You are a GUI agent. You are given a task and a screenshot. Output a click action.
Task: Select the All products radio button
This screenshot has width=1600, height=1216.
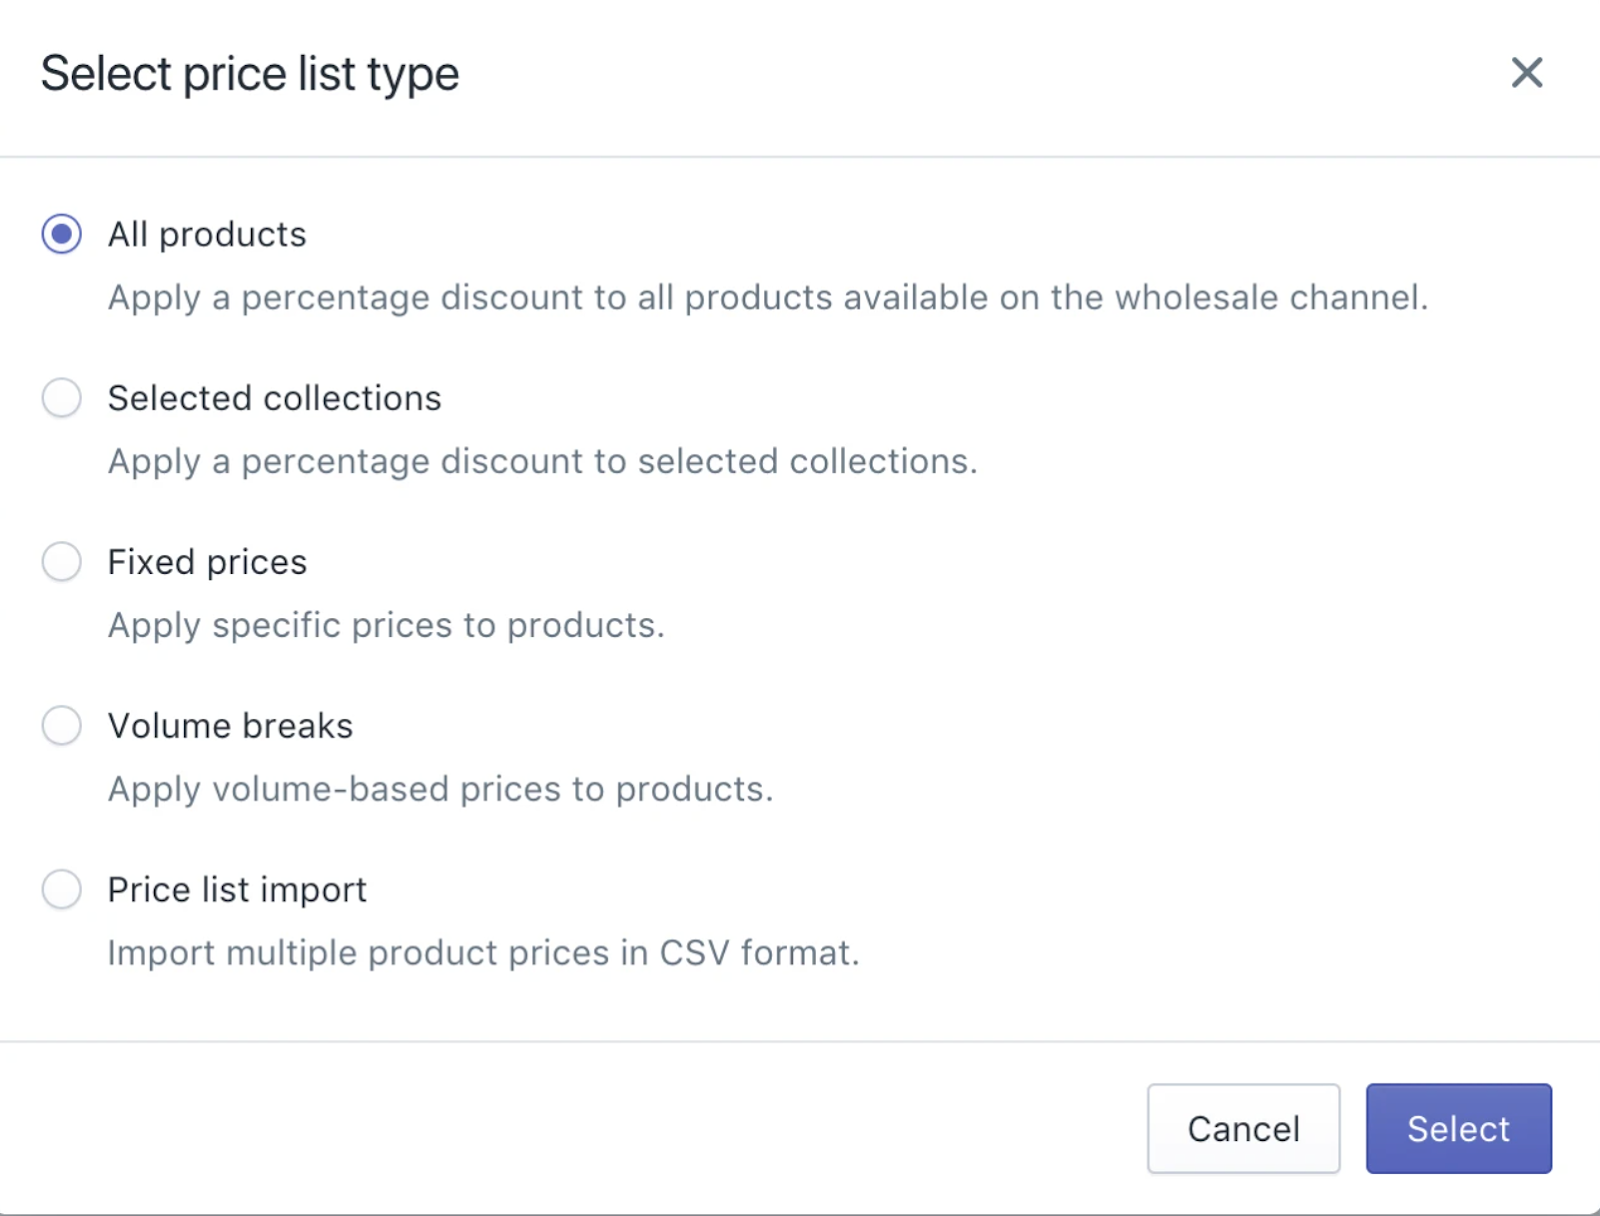(x=62, y=234)
